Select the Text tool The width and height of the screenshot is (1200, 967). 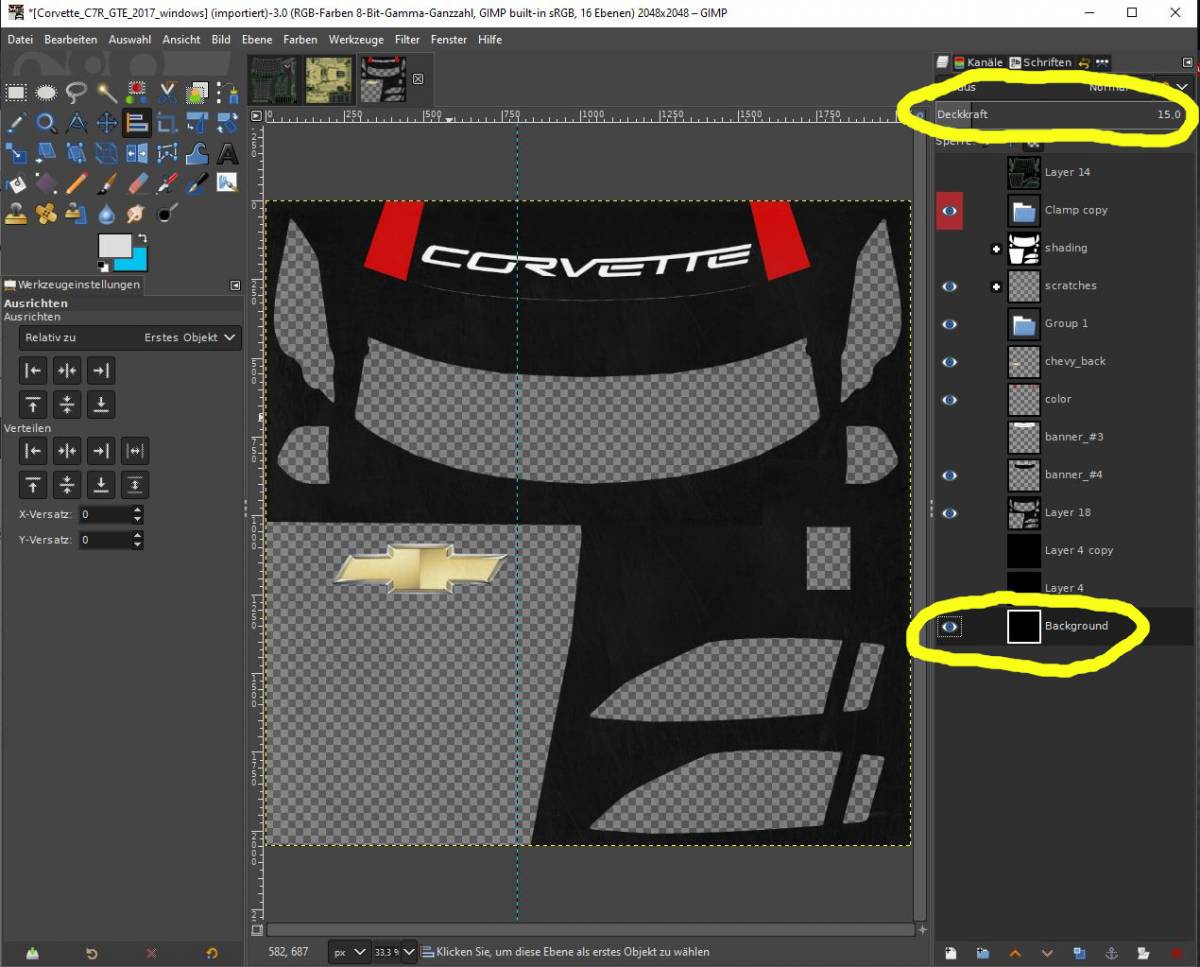(x=227, y=153)
